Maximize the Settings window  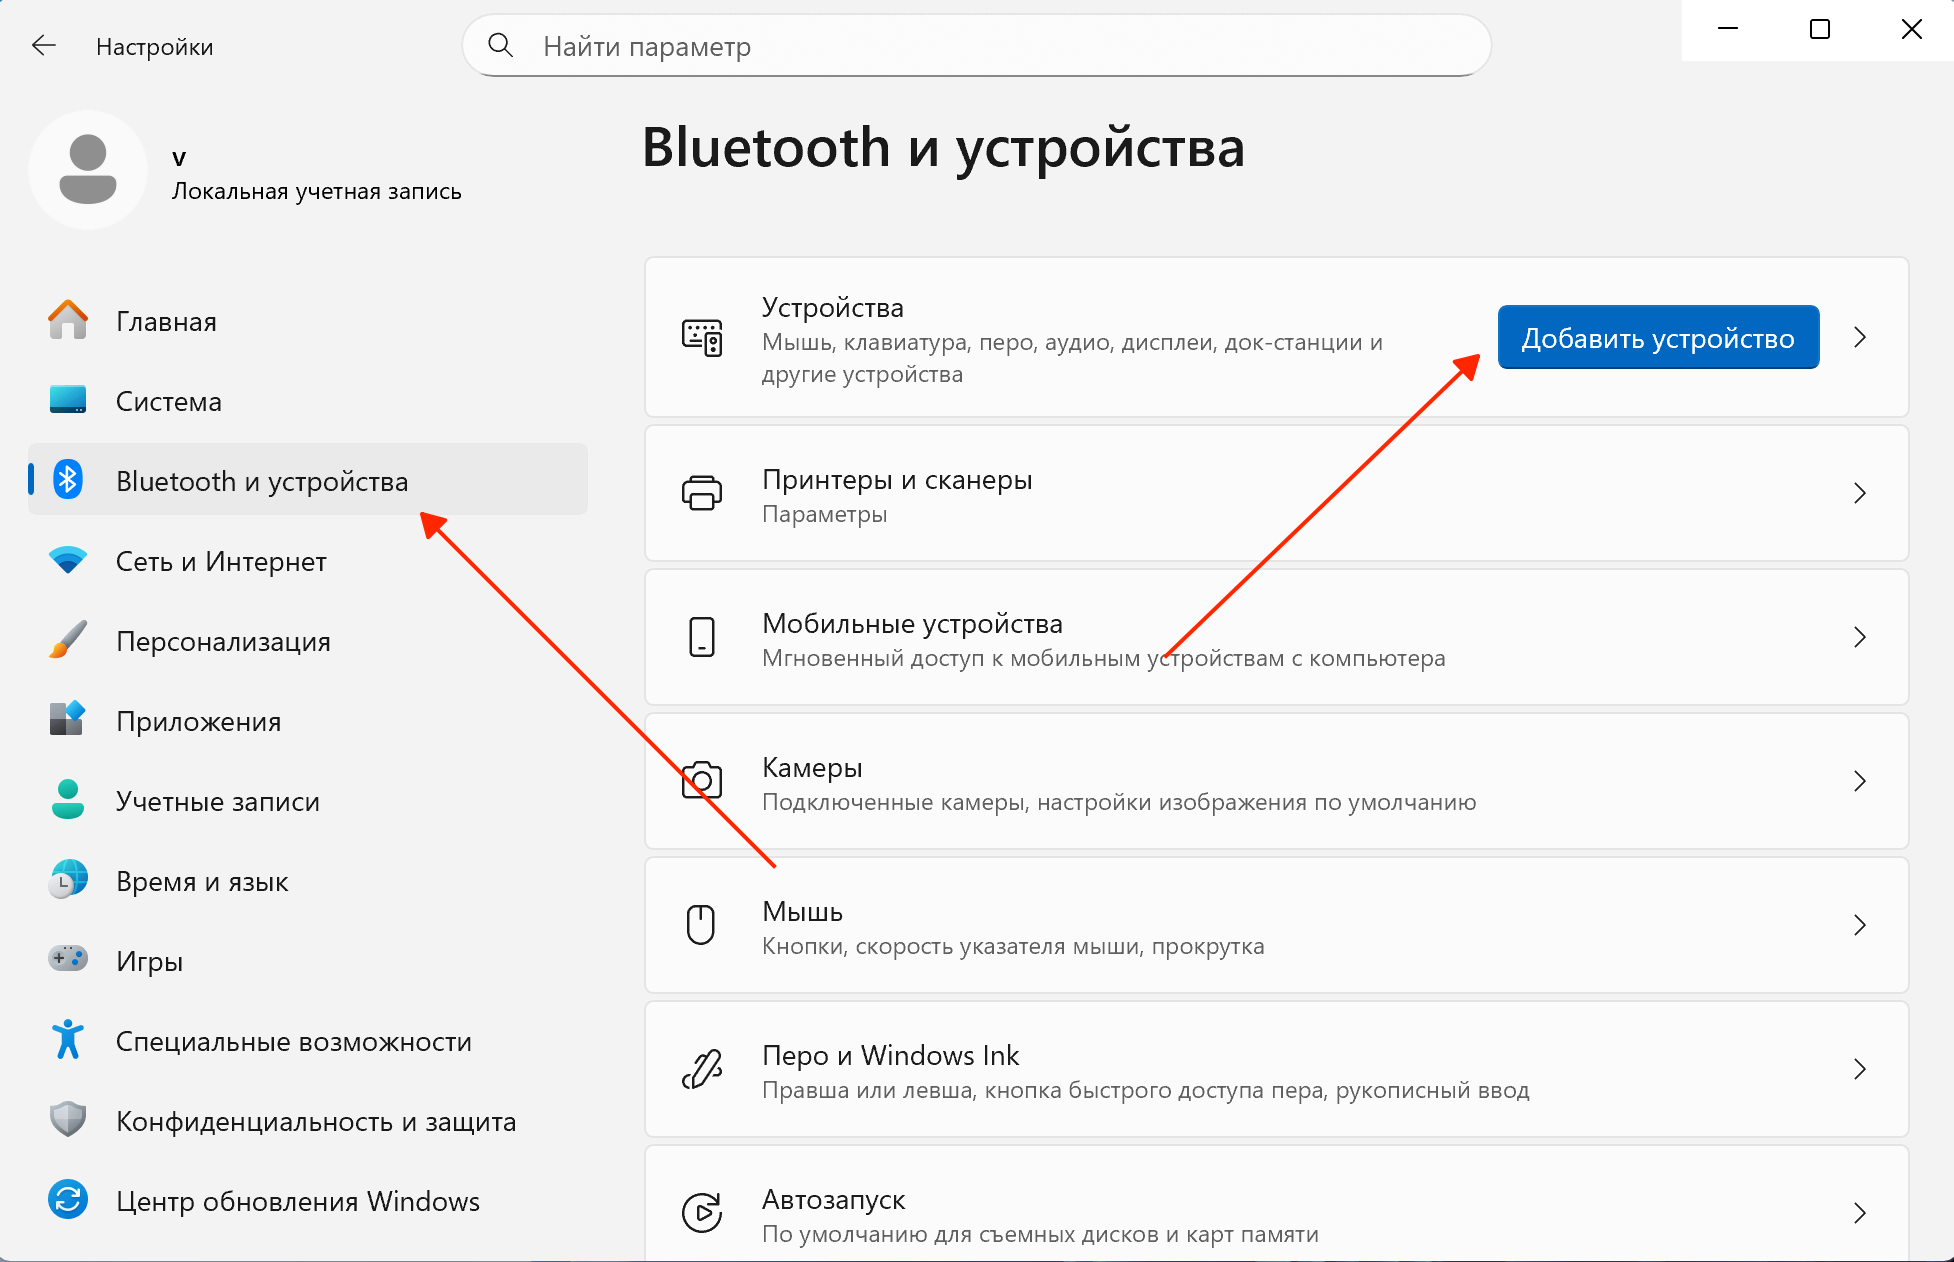coord(1820,30)
